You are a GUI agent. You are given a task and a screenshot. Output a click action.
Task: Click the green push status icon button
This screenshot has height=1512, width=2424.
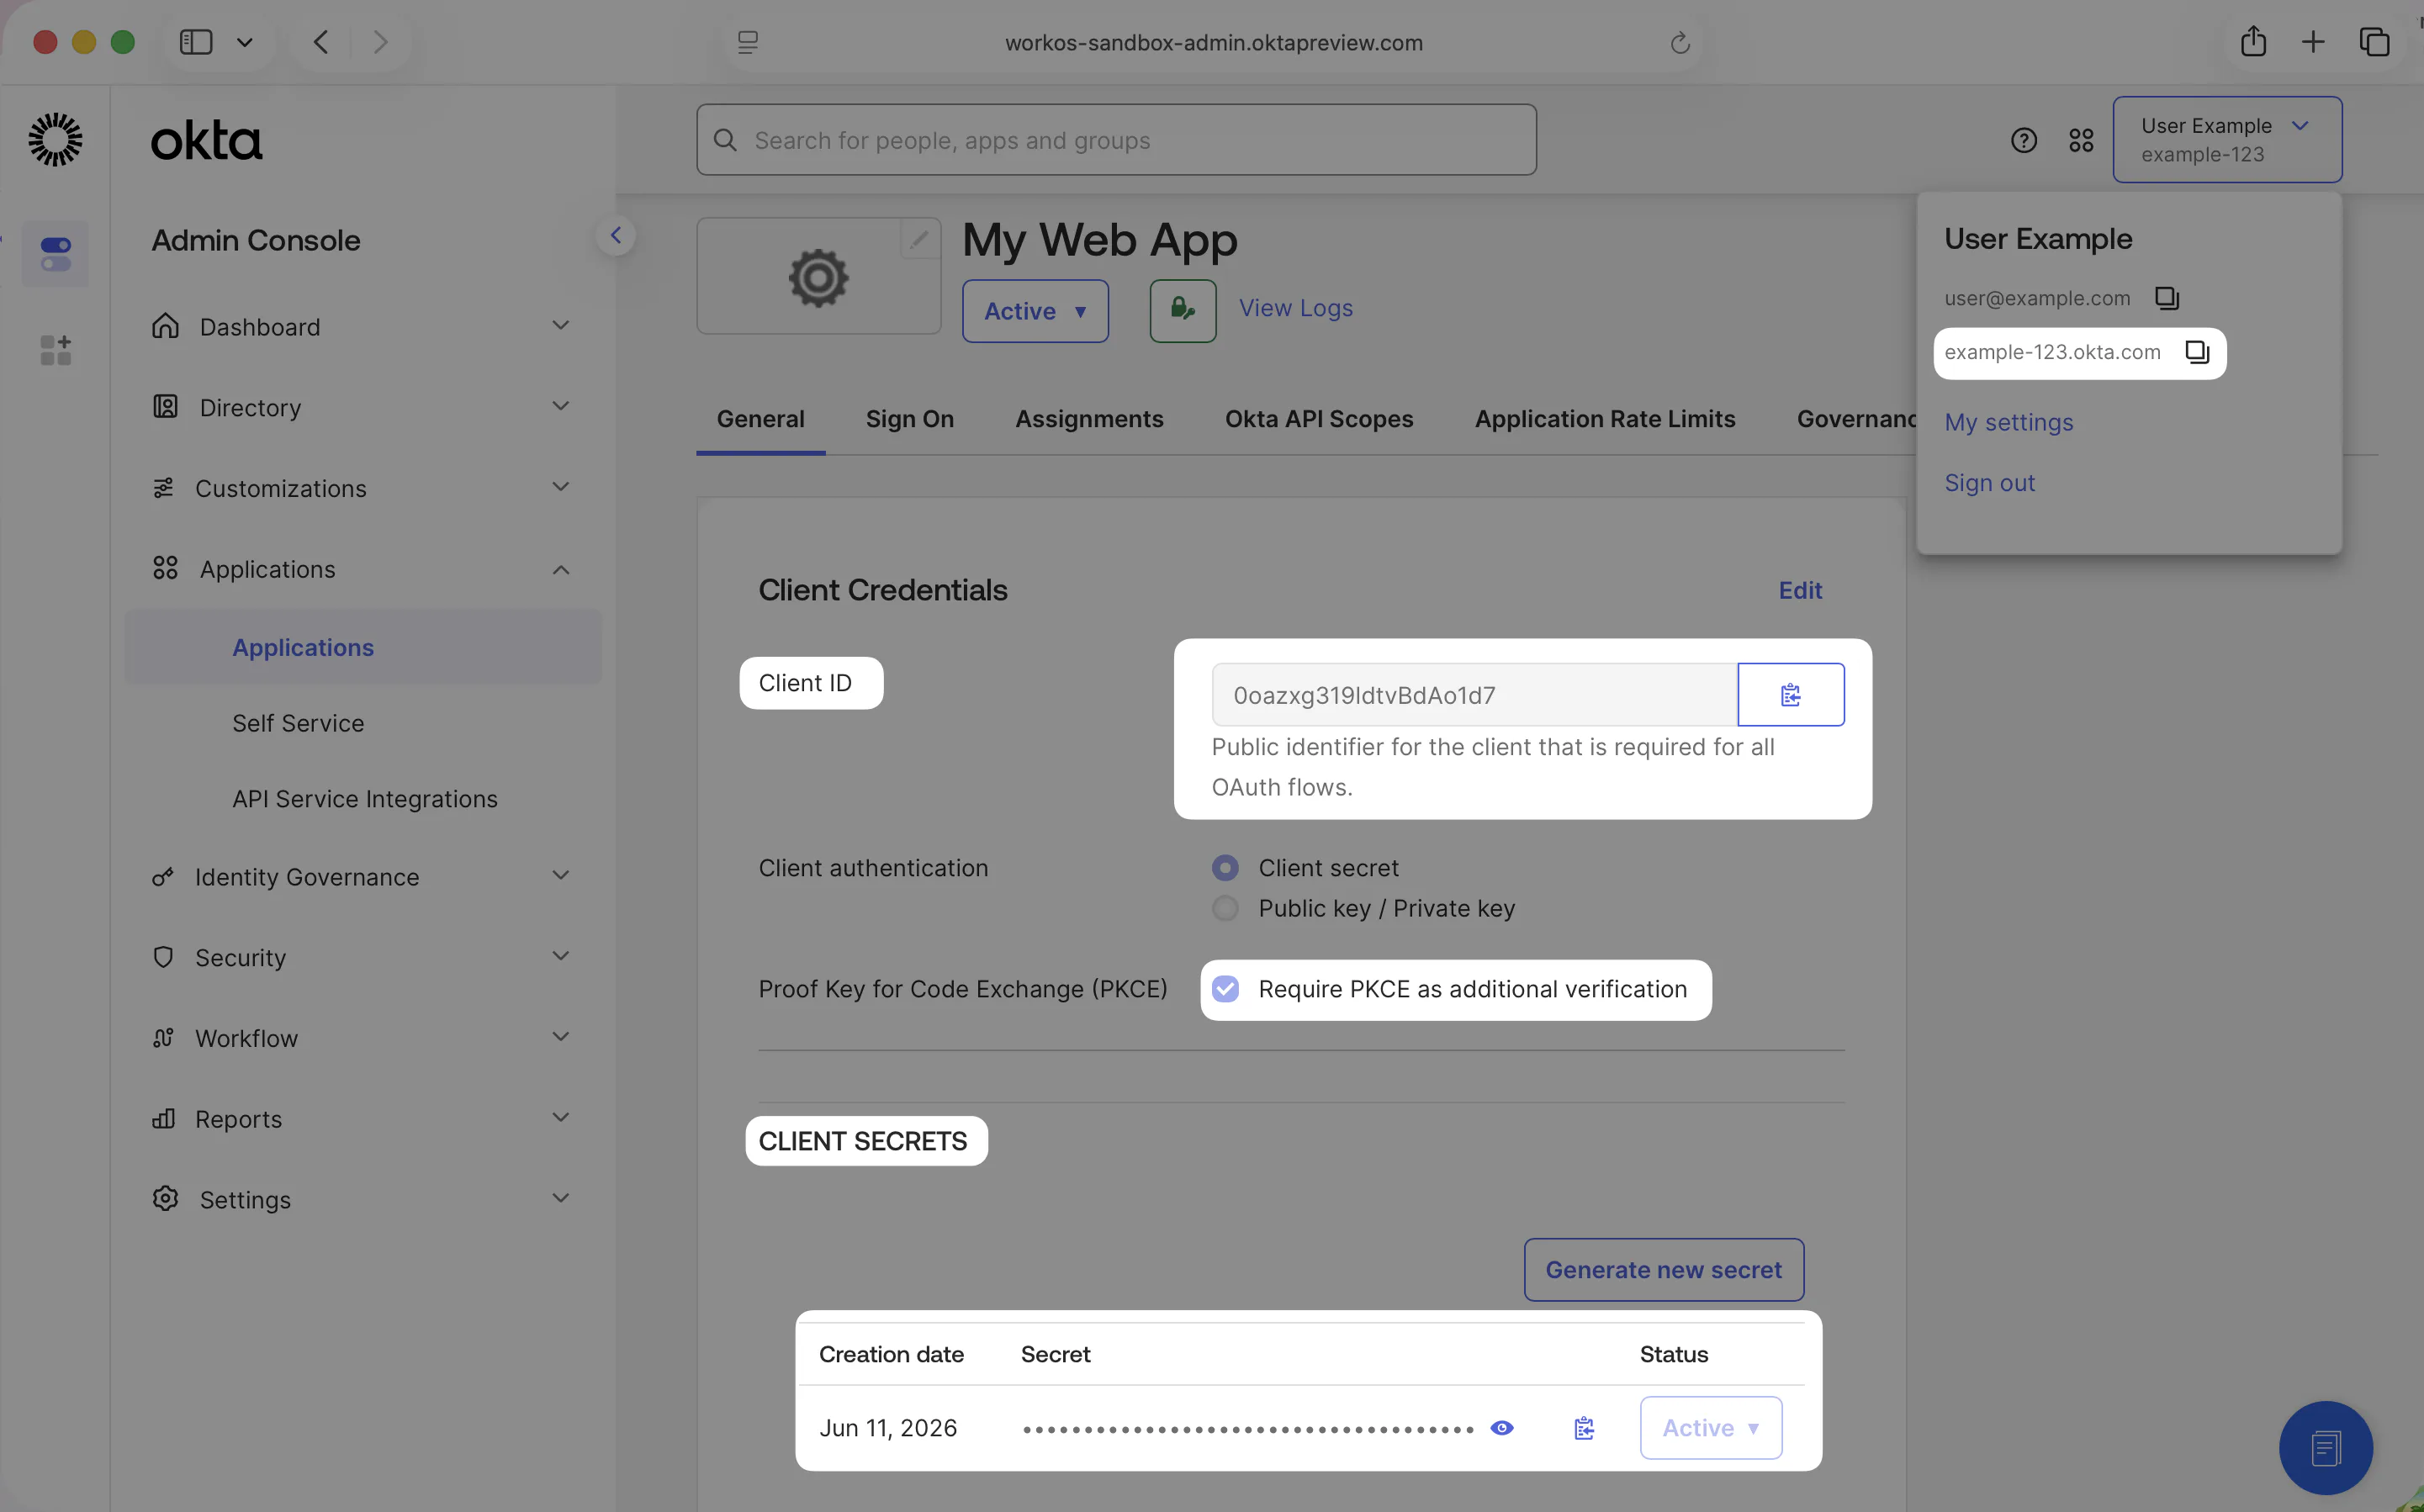click(x=1183, y=311)
